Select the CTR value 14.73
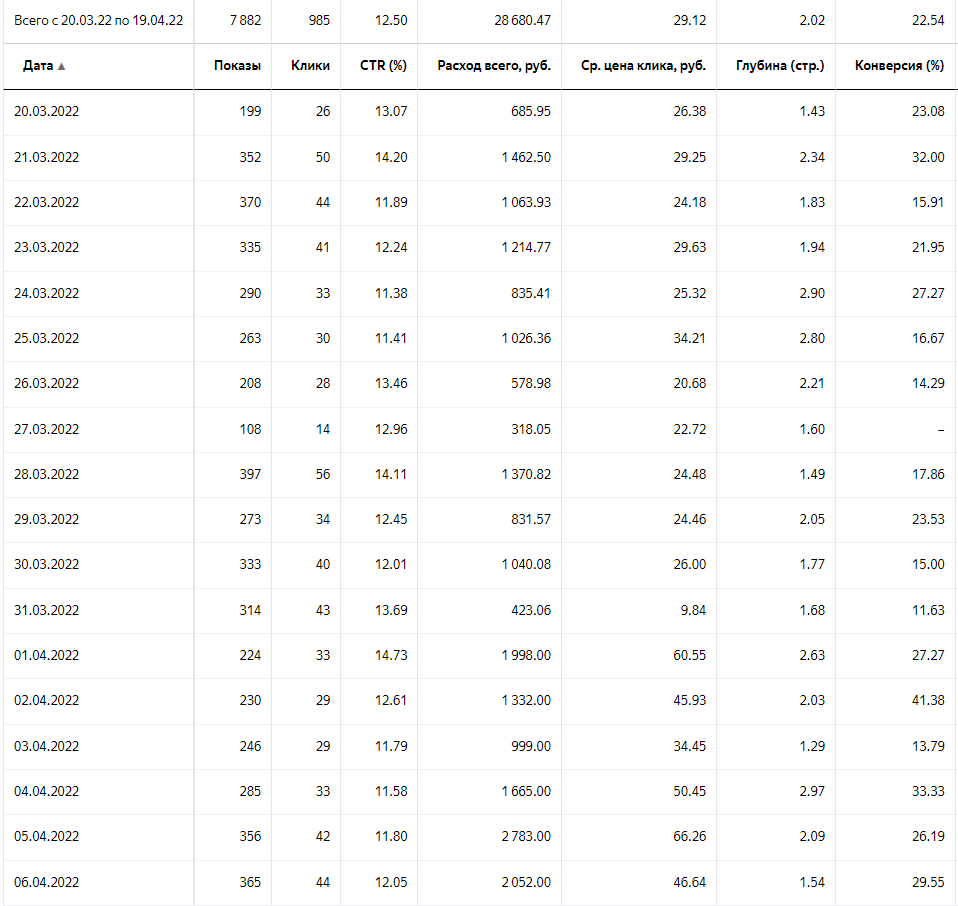The width and height of the screenshot is (958, 906). tap(390, 655)
